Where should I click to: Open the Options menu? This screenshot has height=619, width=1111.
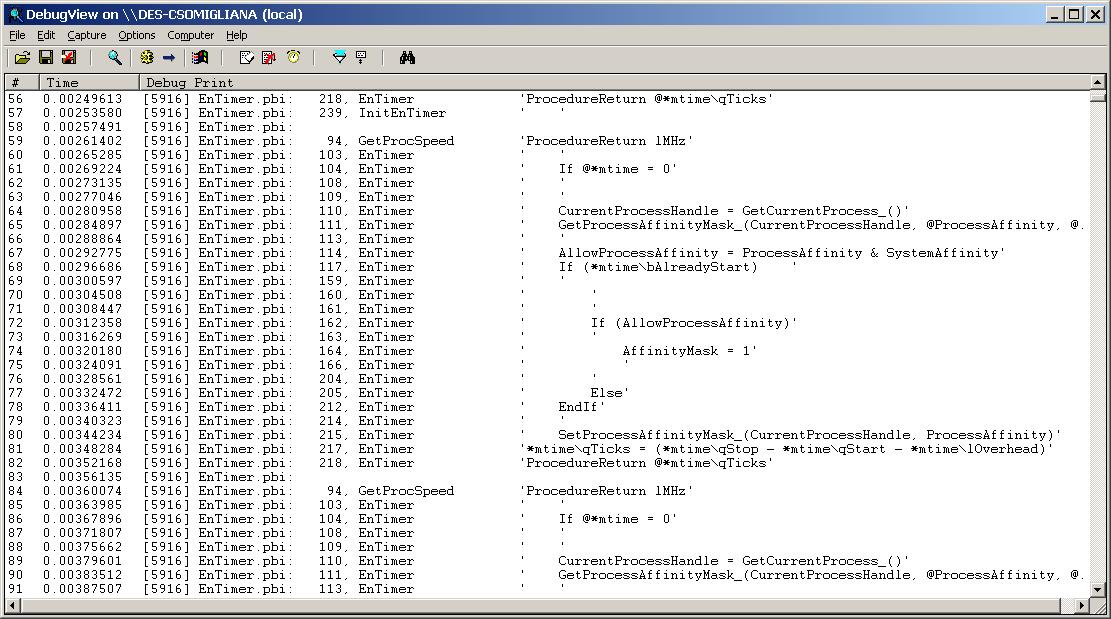(137, 35)
